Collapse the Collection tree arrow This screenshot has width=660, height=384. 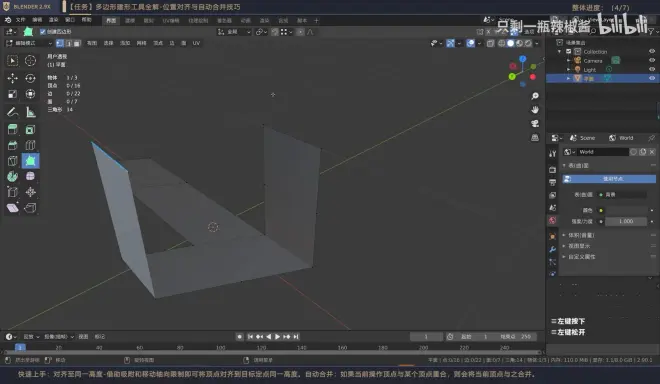click(x=559, y=51)
